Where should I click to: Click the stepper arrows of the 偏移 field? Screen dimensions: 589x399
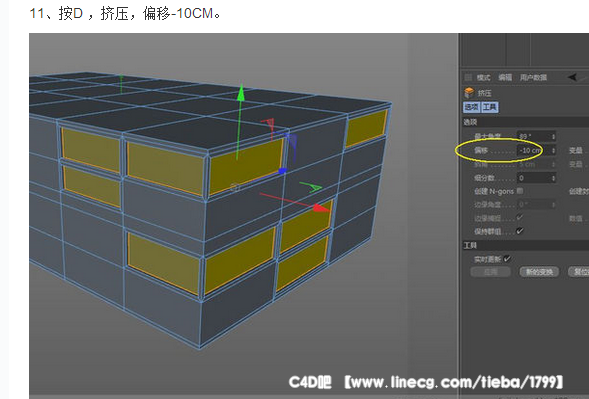(553, 150)
